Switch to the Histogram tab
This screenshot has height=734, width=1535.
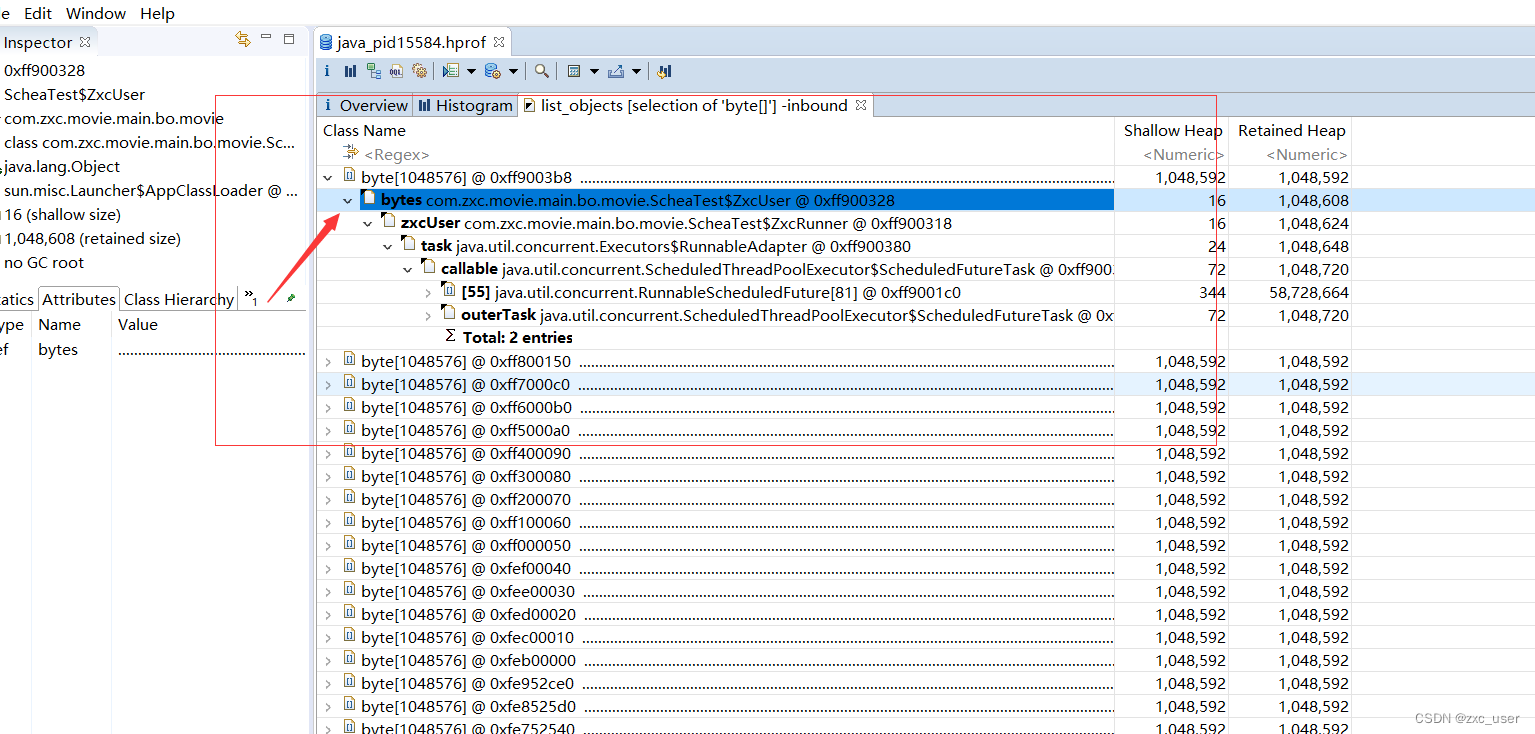465,105
